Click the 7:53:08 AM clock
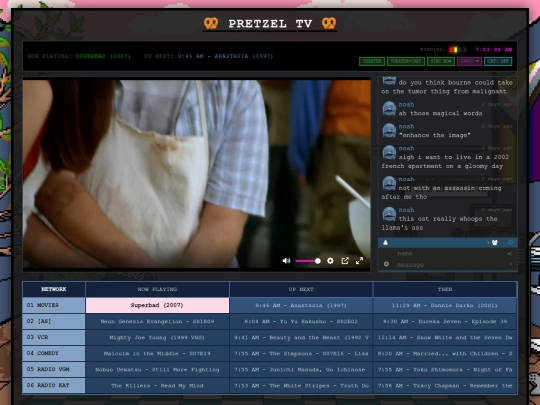The image size is (540, 405). (494, 49)
